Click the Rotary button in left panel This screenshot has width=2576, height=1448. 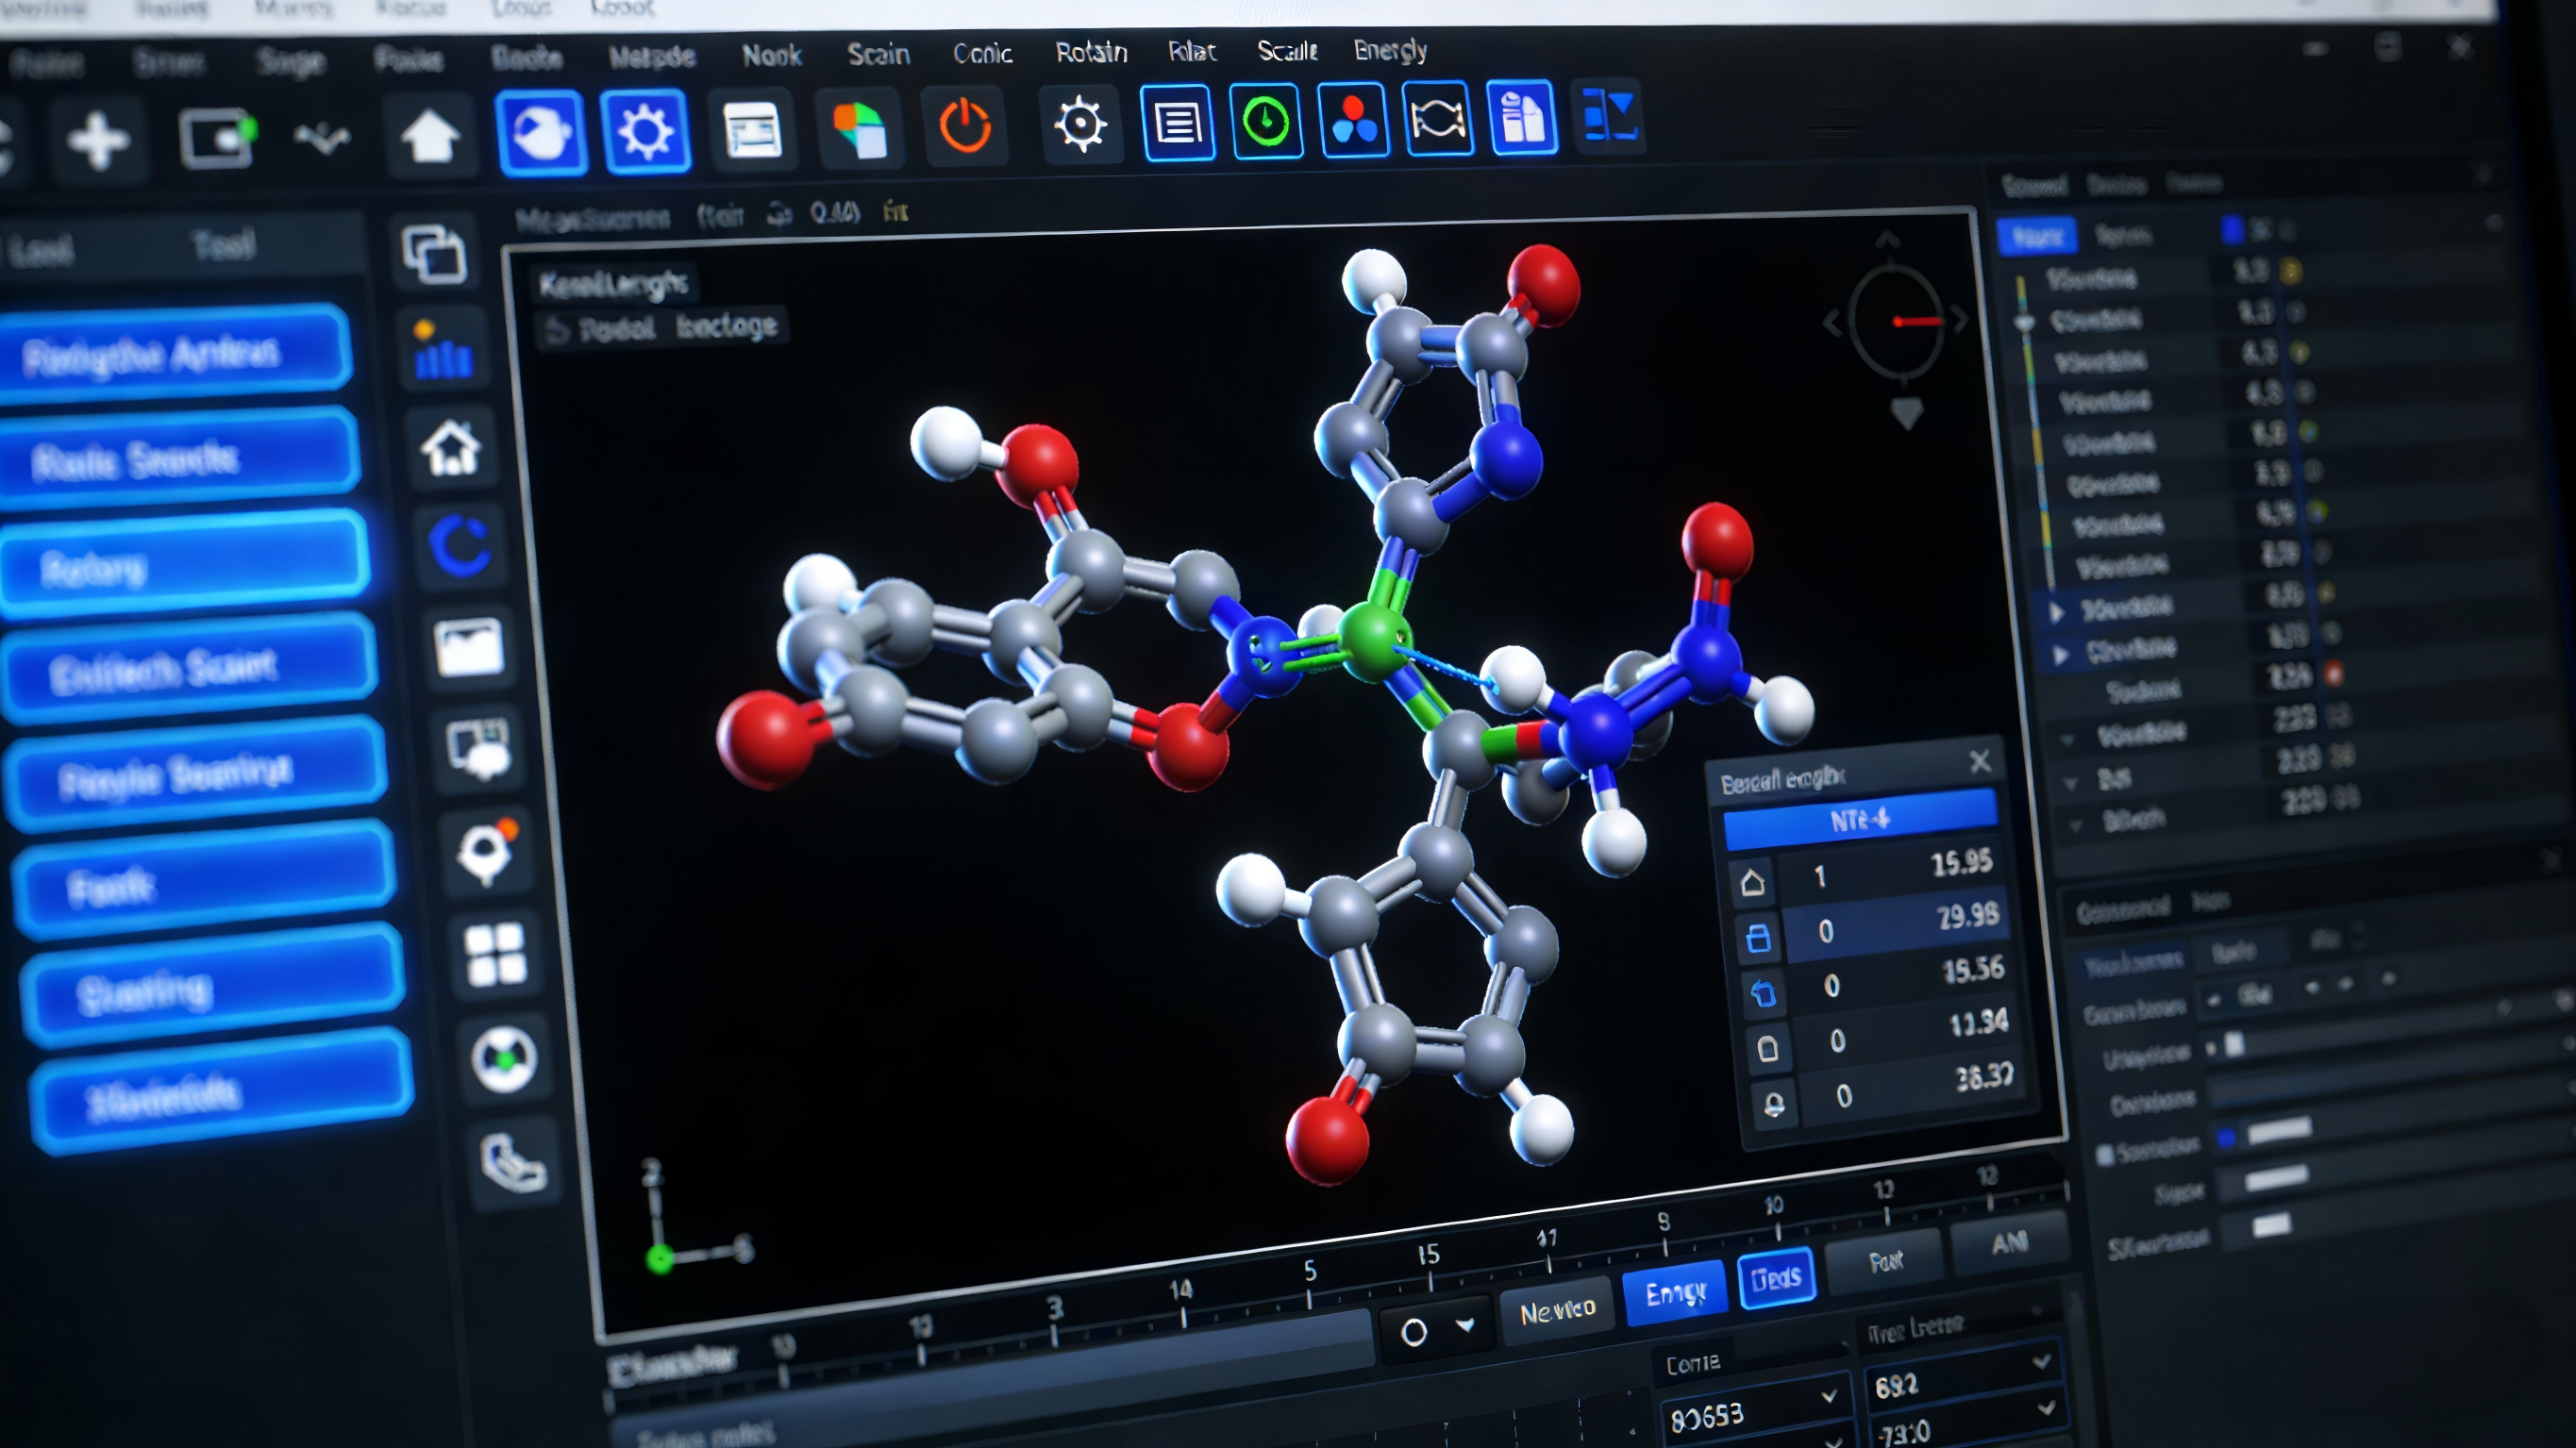pyautogui.click(x=185, y=566)
